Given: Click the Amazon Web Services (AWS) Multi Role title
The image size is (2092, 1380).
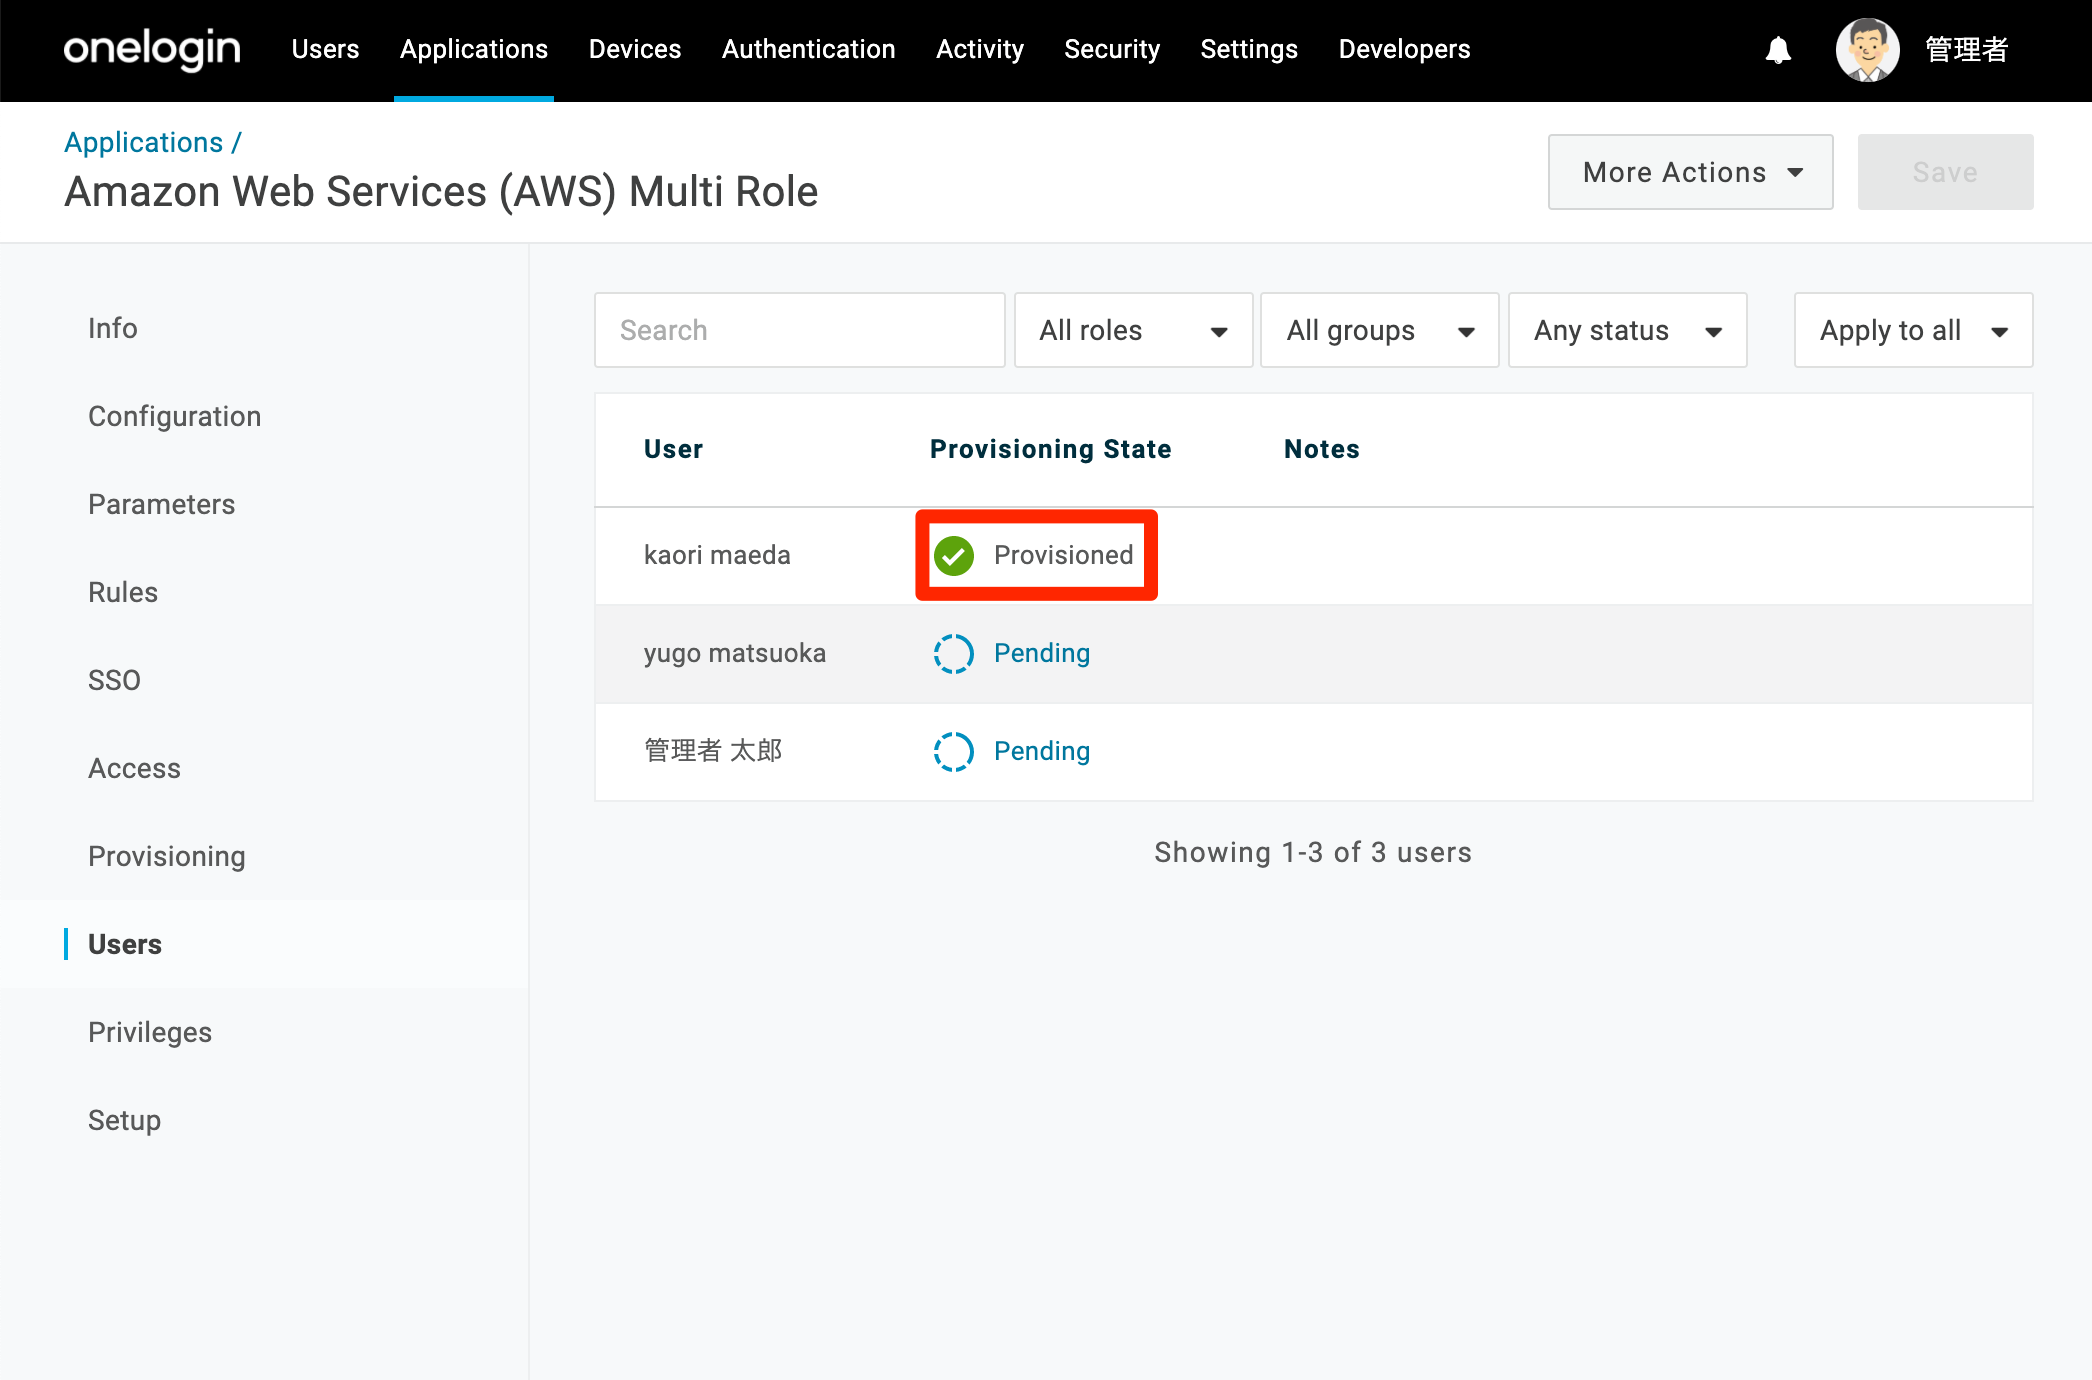Looking at the screenshot, I should [x=441, y=192].
